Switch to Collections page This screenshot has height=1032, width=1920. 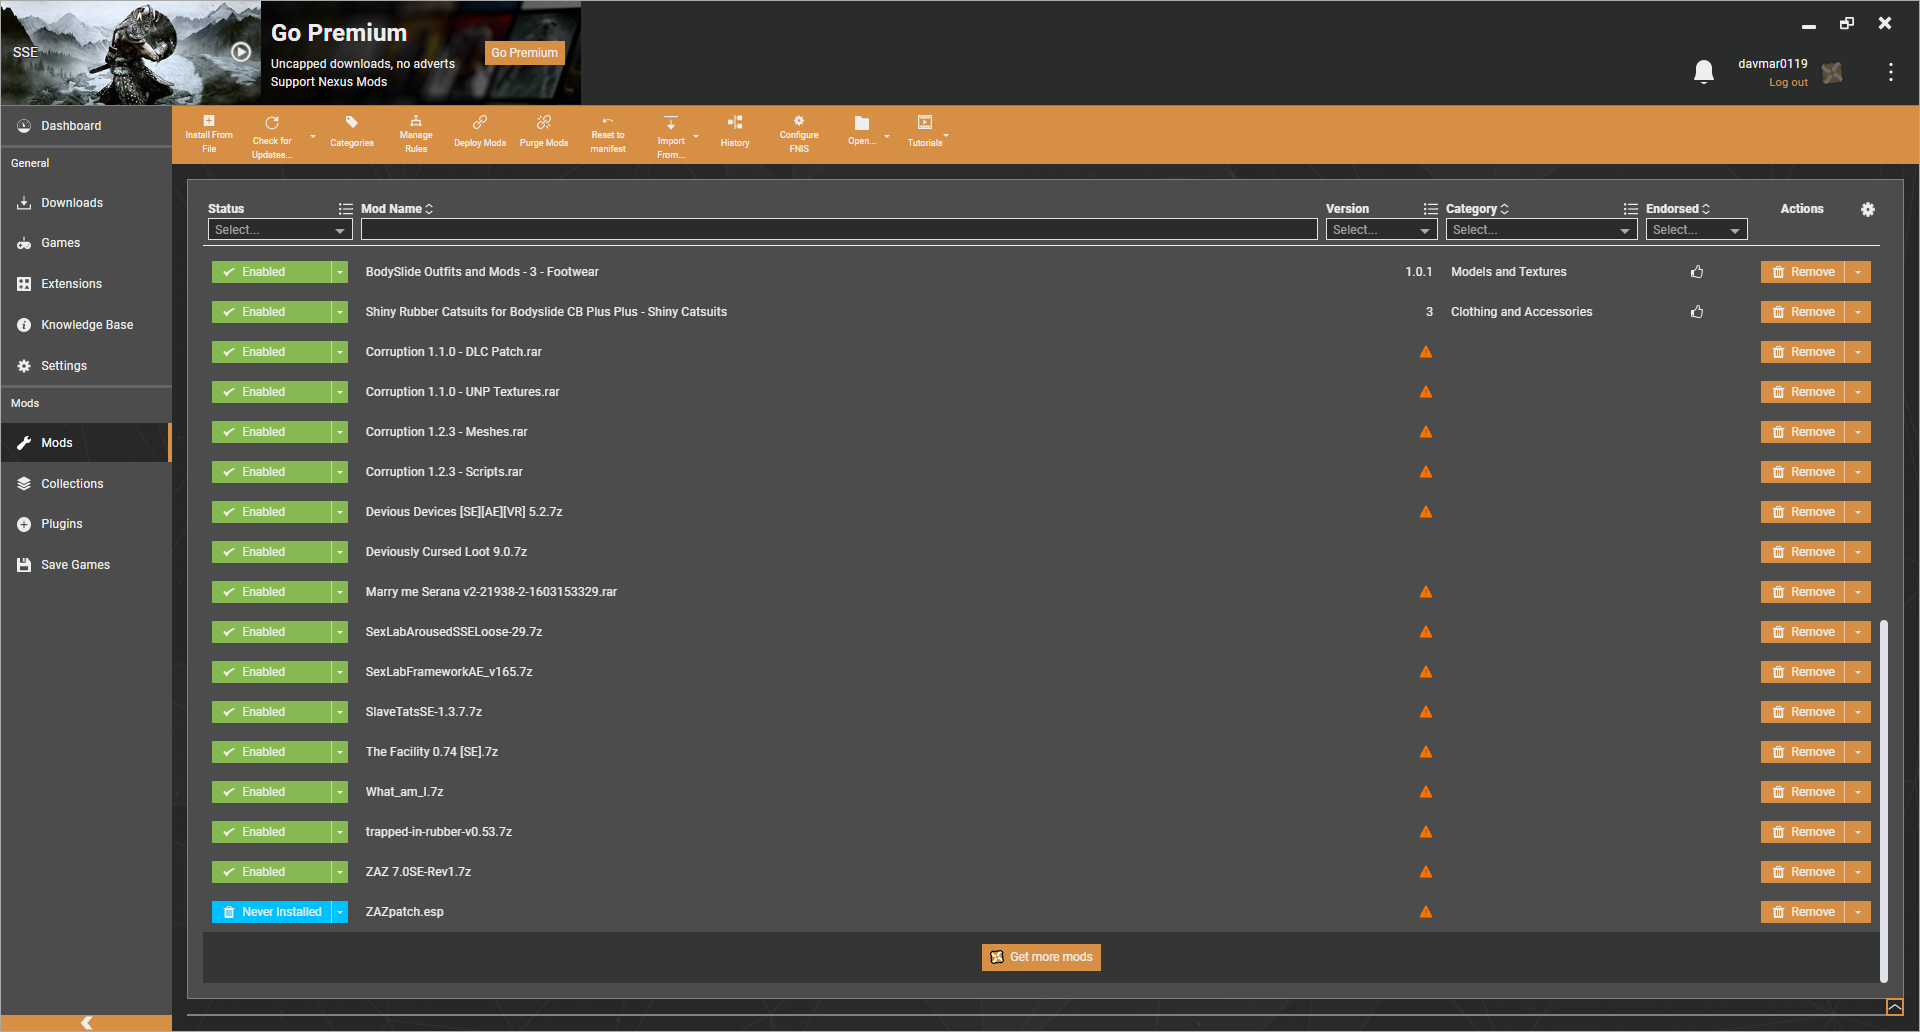click(86, 484)
